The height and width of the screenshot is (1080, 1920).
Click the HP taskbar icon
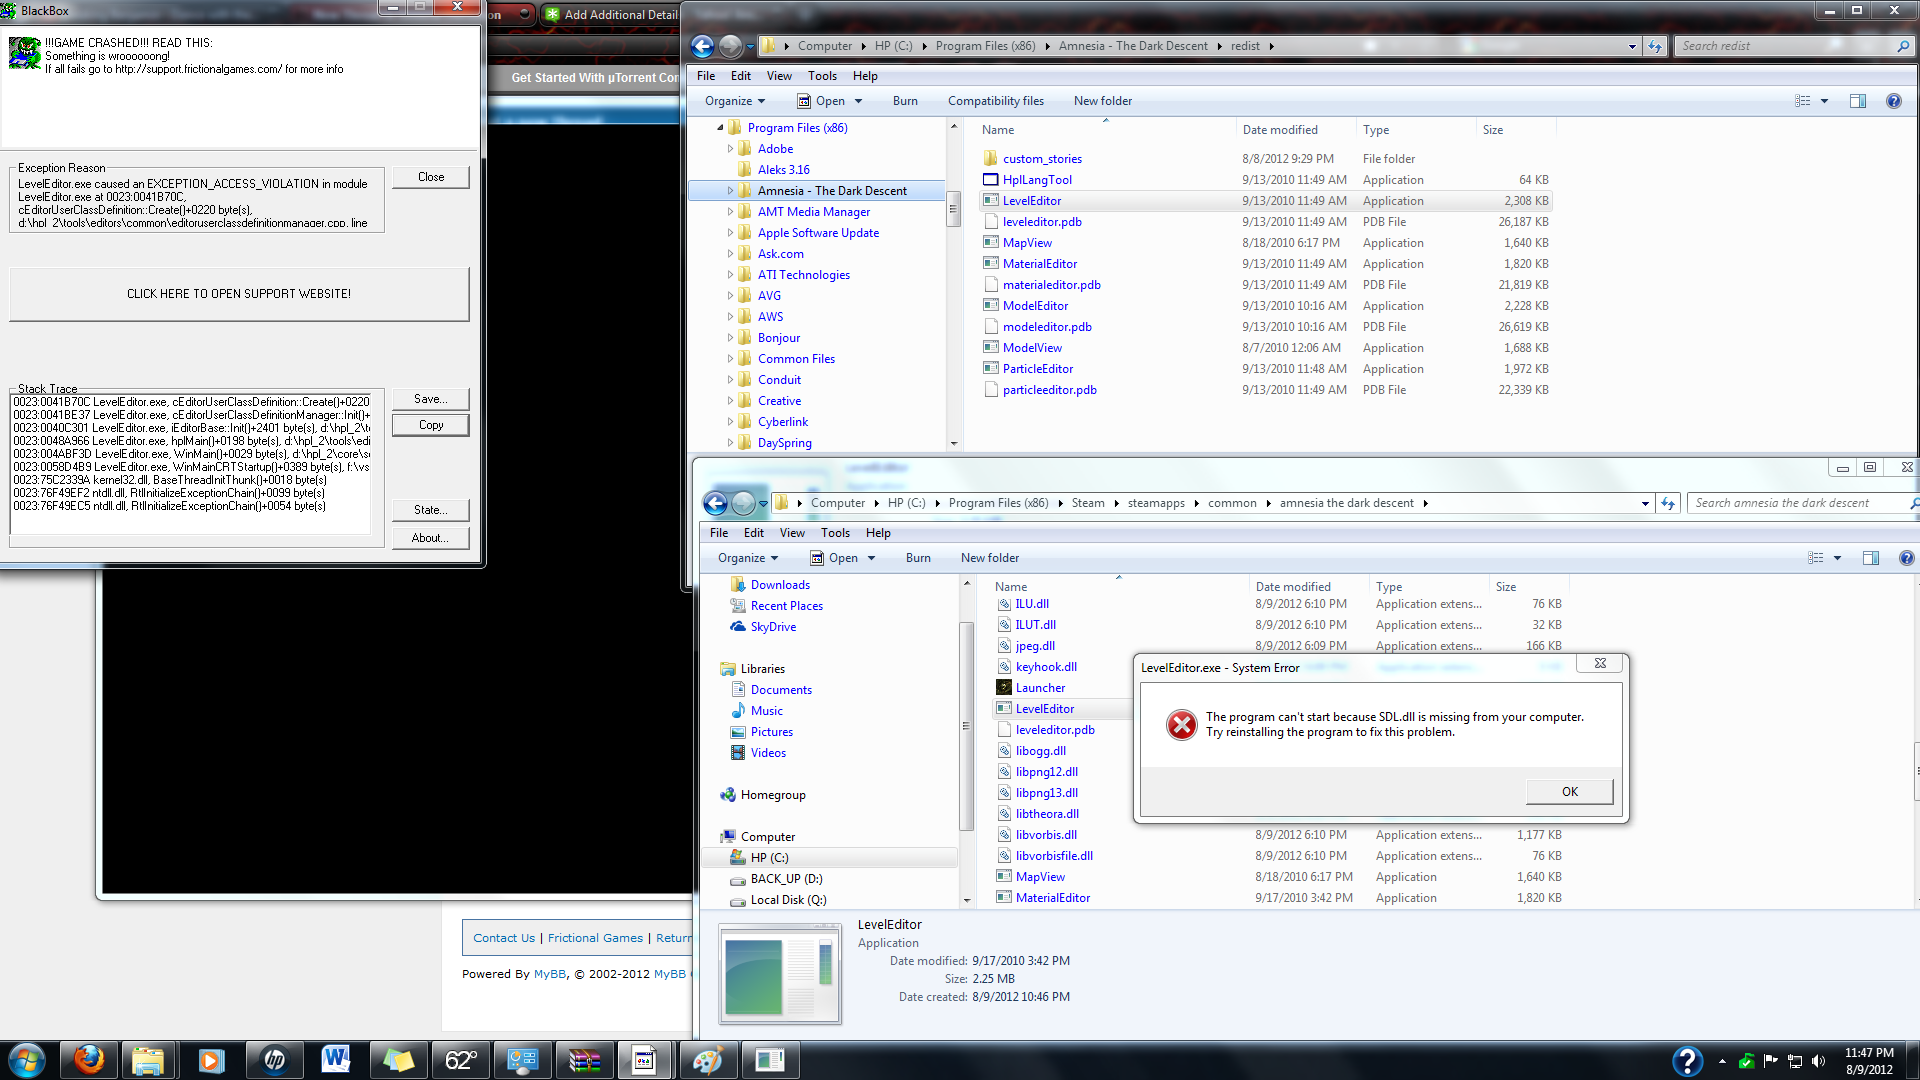[274, 1060]
